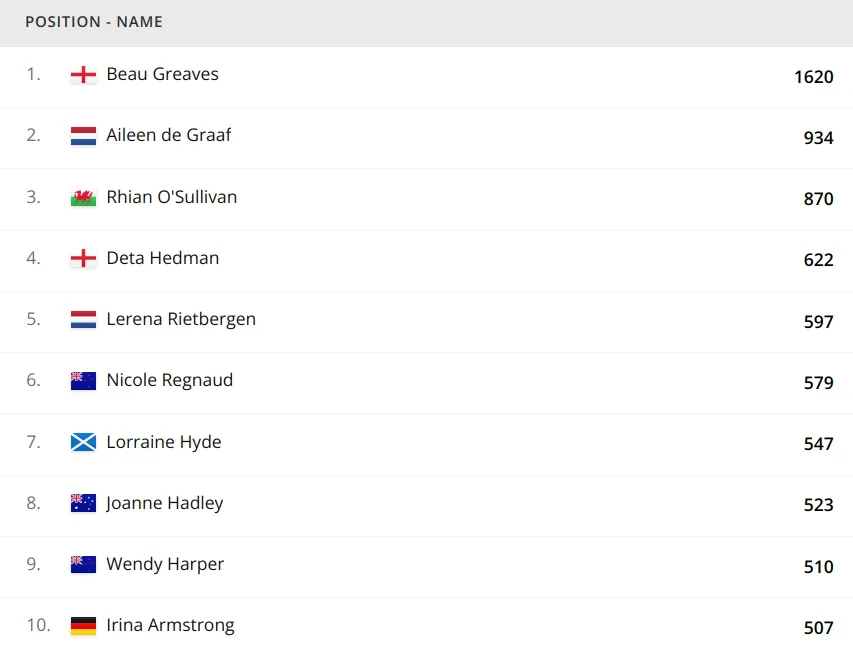Click Australia flag beside Joanne Hadley
This screenshot has width=853, height=655.
83,503
